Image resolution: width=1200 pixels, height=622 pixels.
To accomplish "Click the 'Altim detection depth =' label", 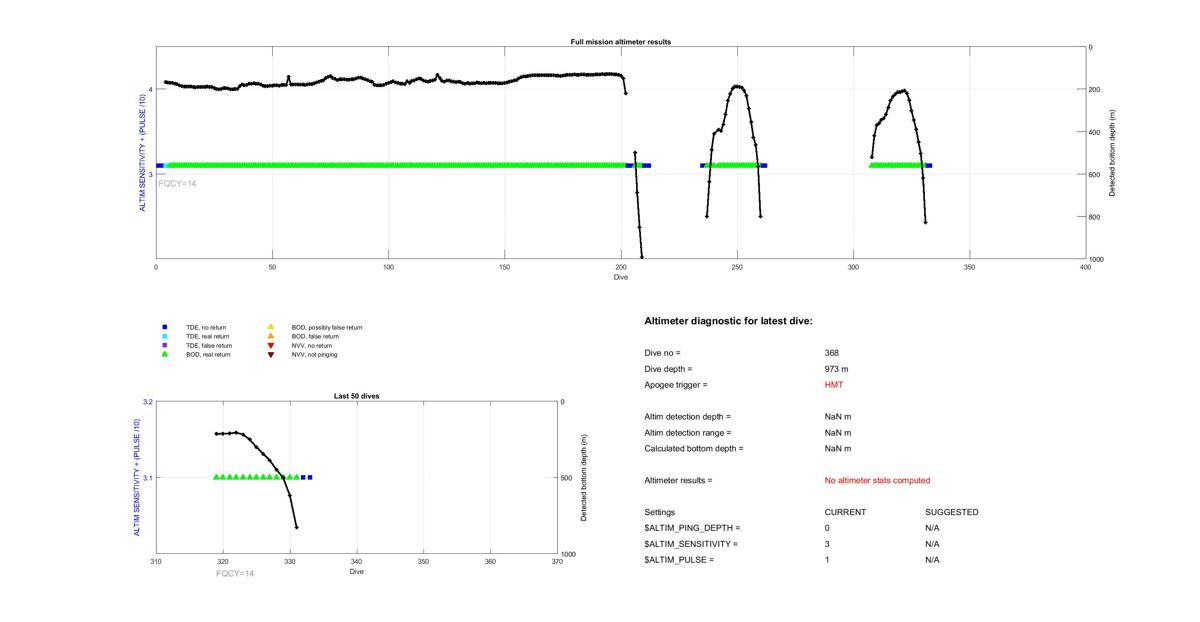I will point(688,417).
